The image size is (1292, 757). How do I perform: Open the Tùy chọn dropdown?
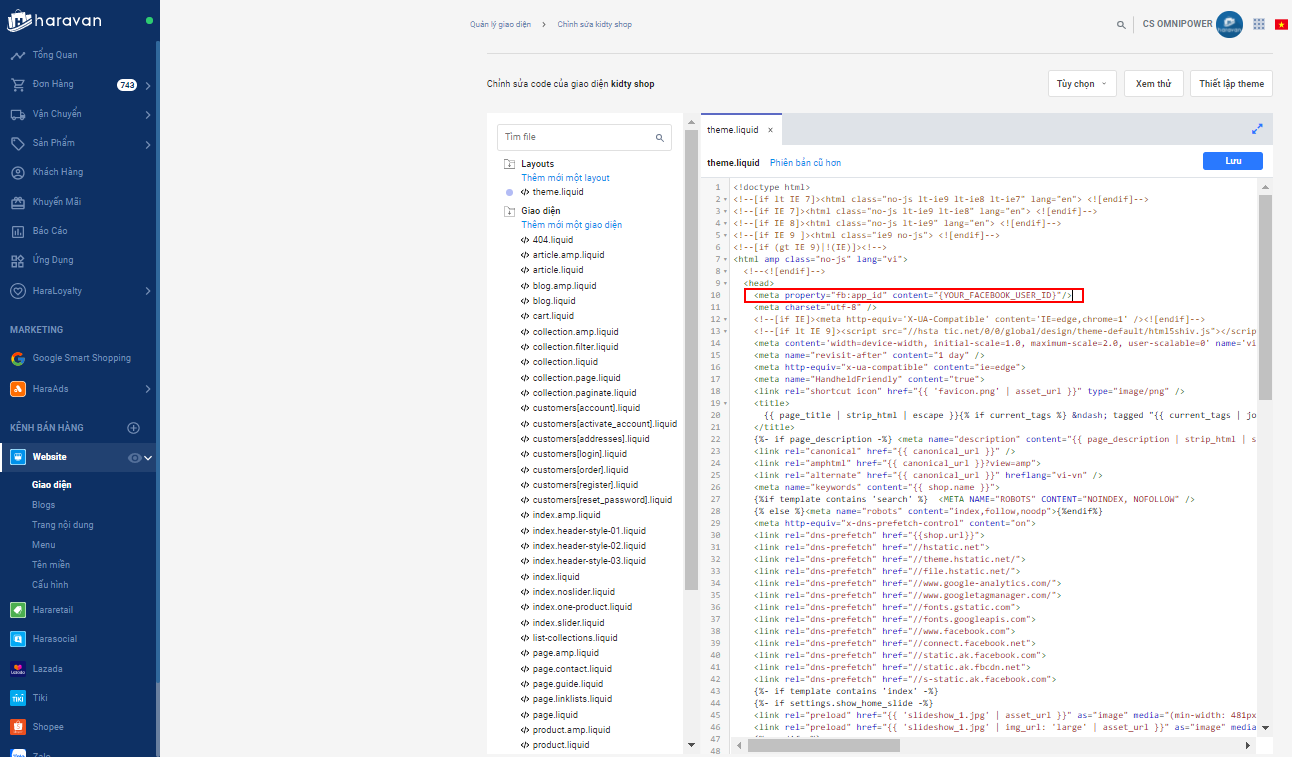1082,84
